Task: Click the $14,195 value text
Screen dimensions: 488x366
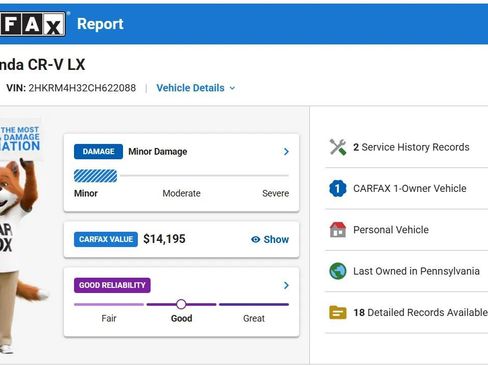Action: click(164, 239)
